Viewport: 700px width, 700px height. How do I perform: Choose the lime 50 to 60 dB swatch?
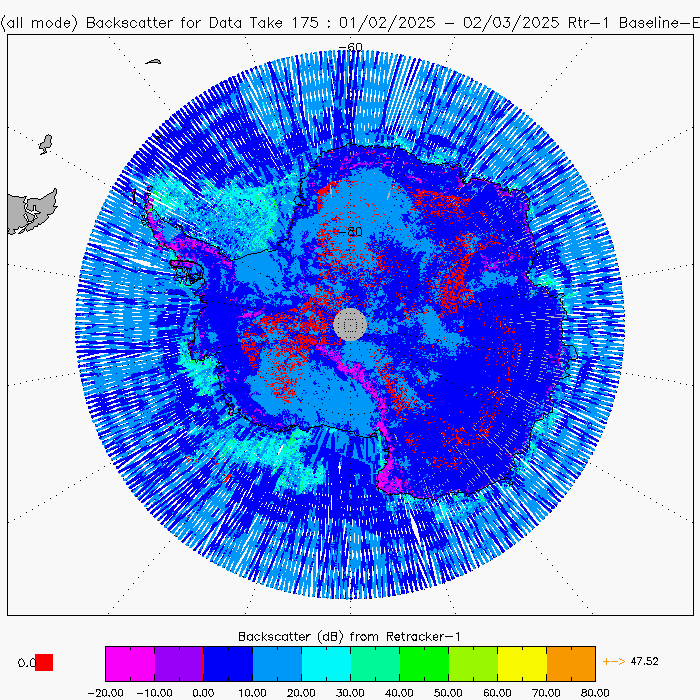(x=474, y=663)
